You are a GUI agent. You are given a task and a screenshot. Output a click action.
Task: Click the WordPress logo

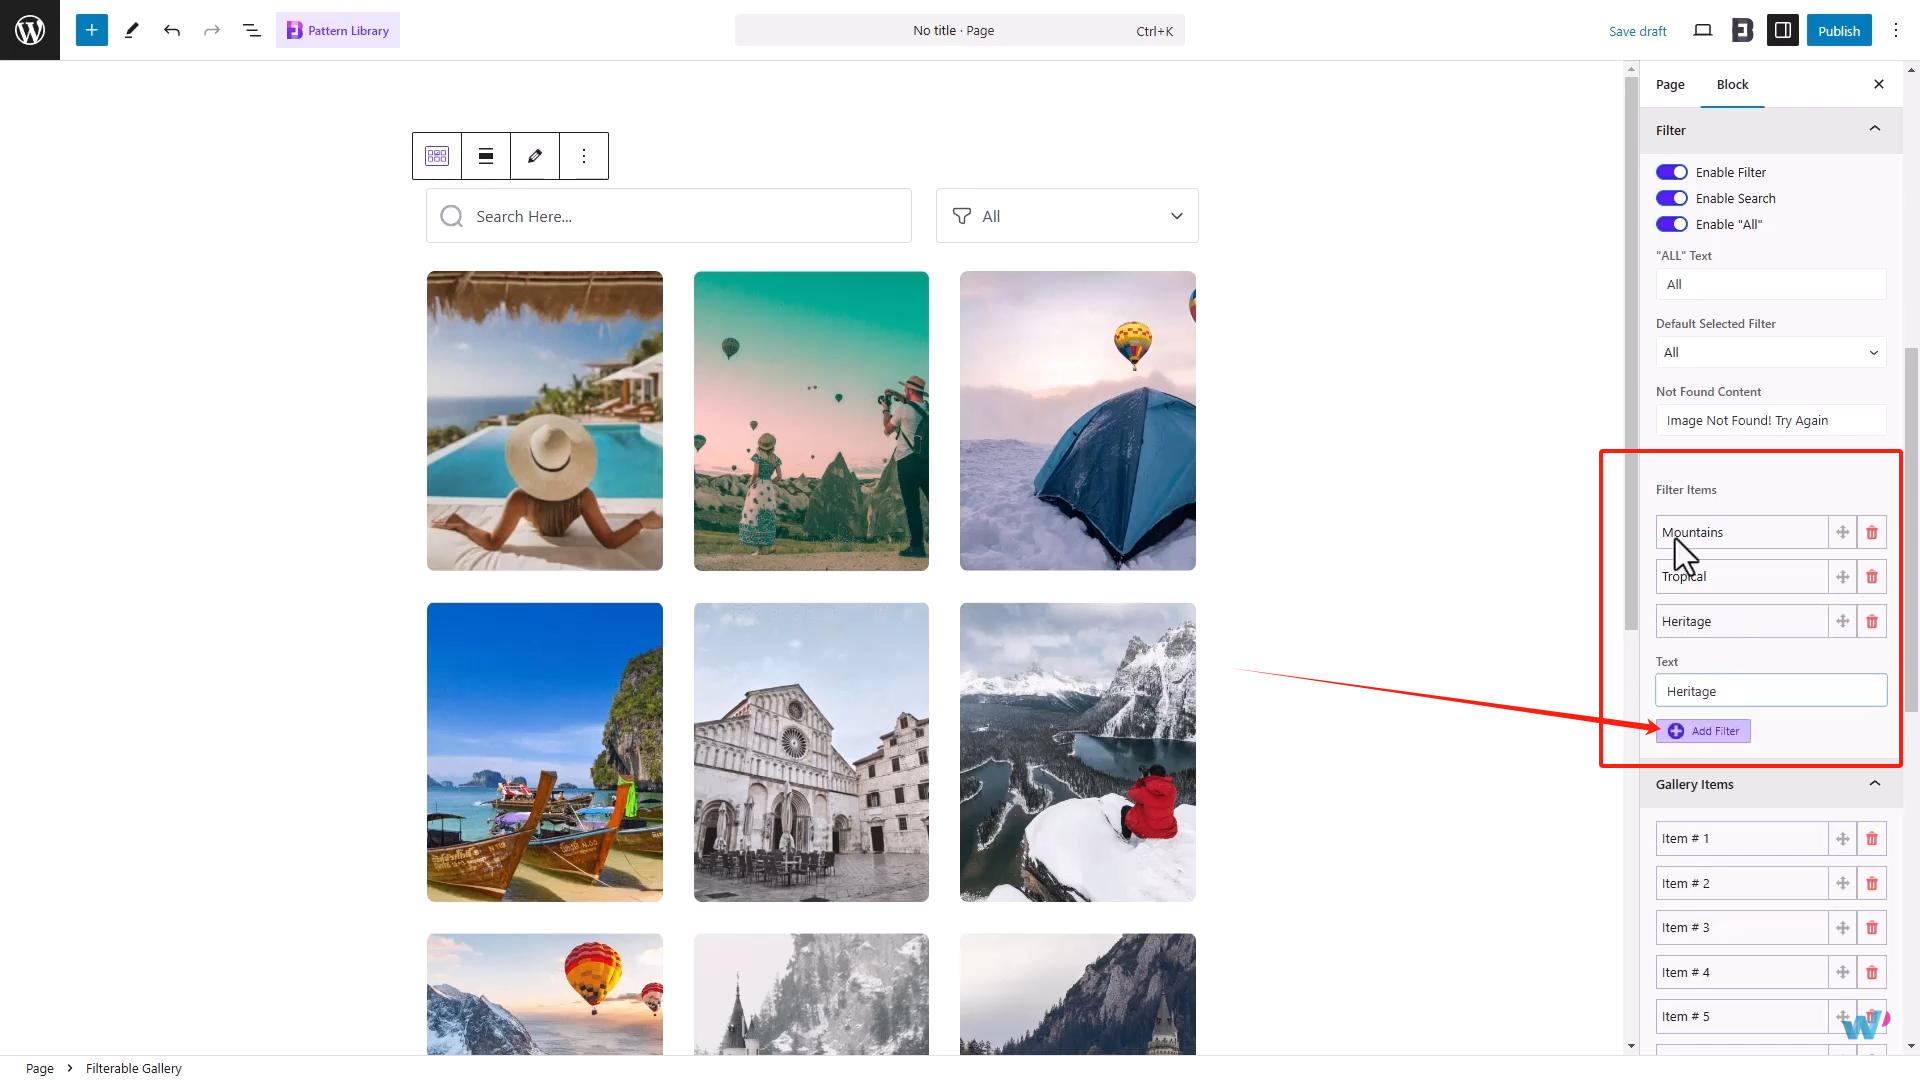coord(29,30)
